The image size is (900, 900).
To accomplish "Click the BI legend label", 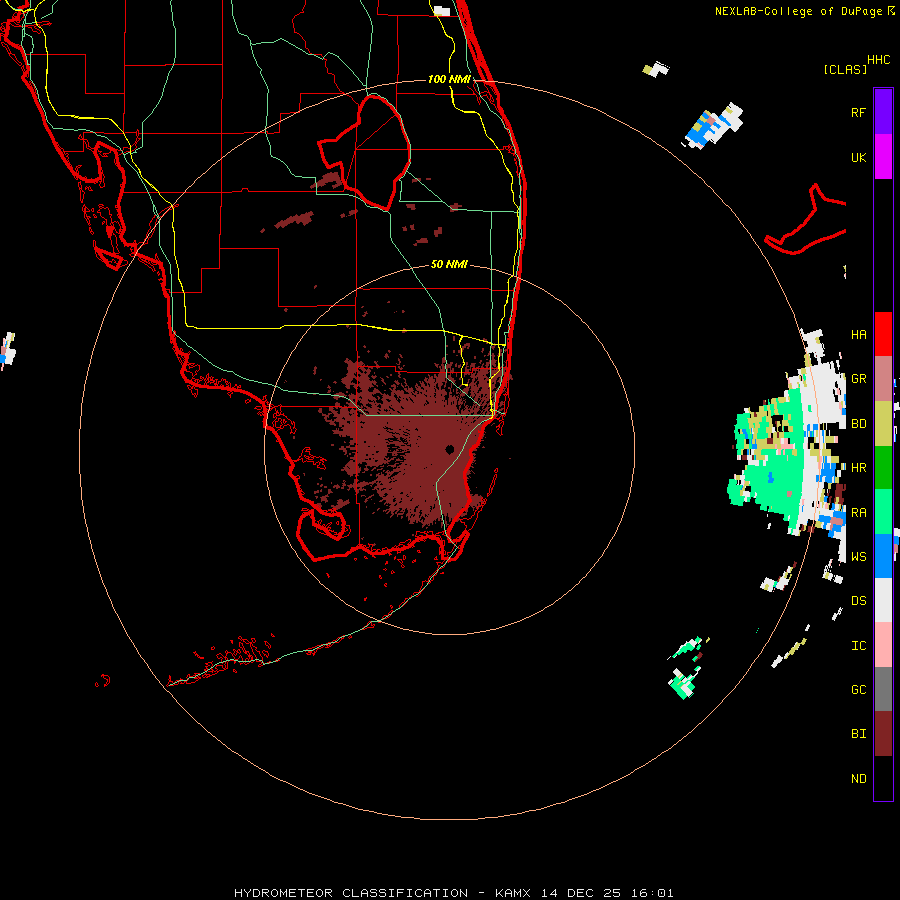I will coord(858,734).
